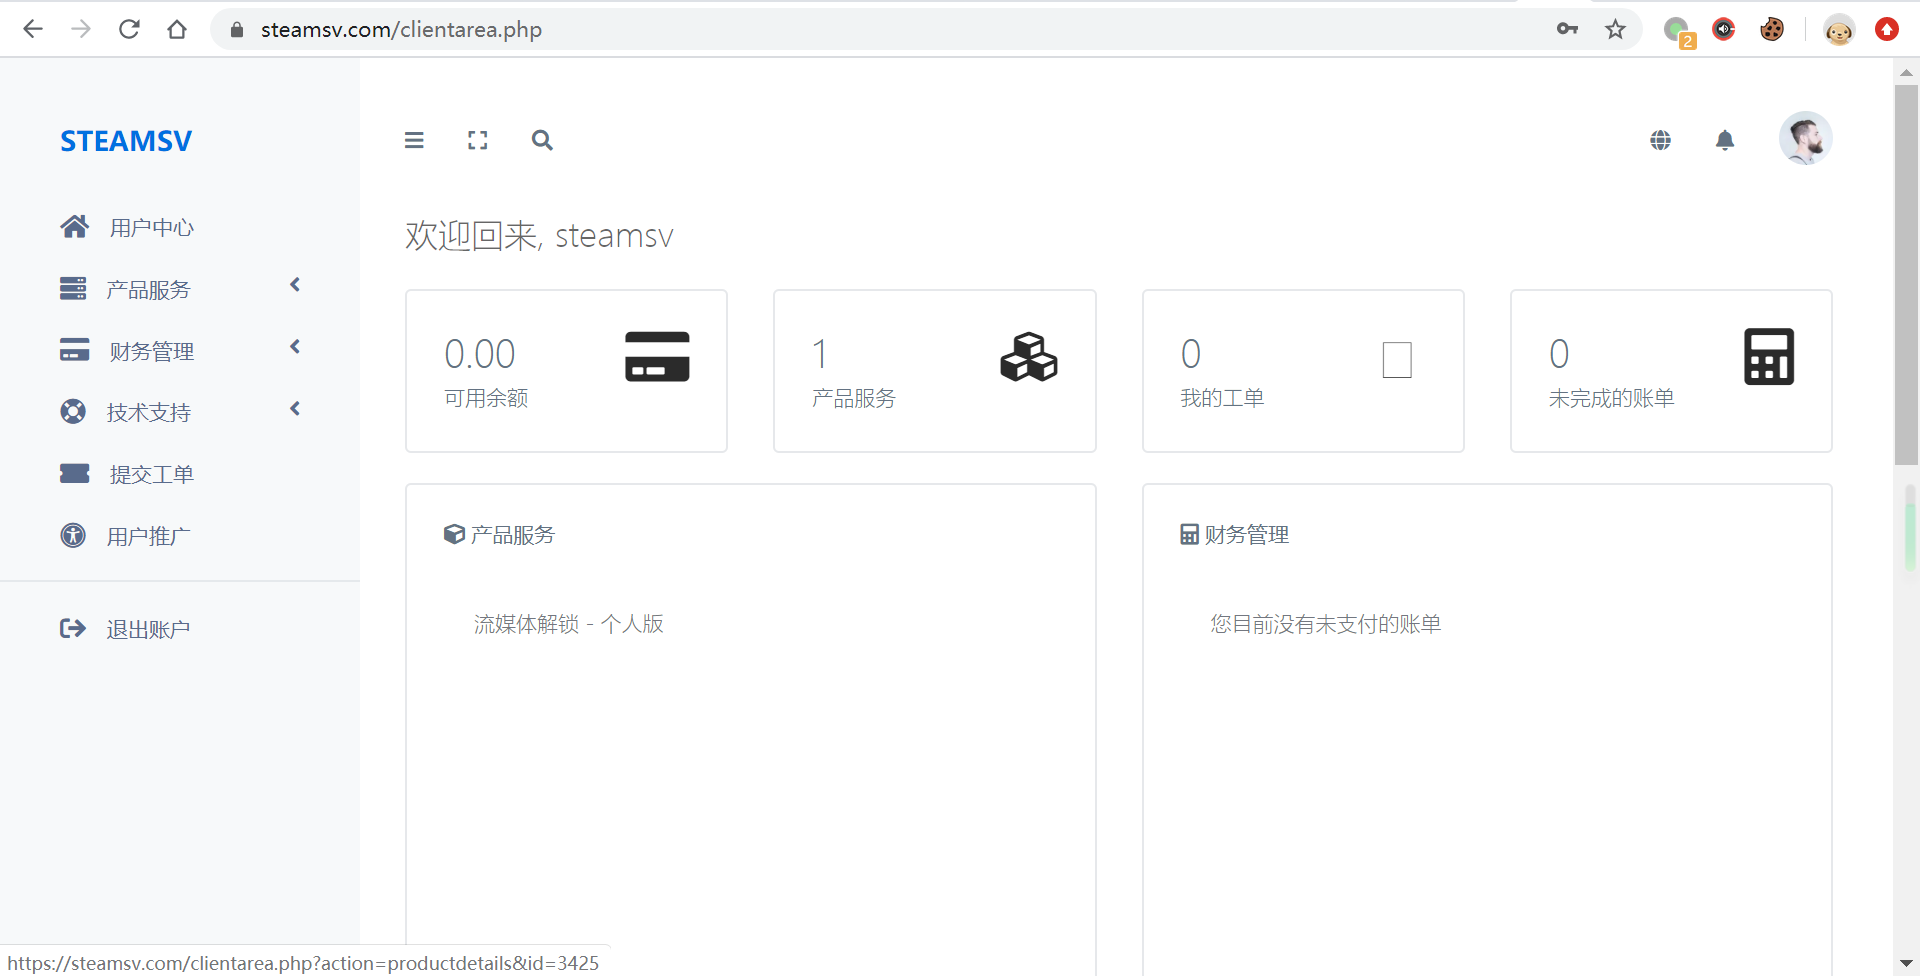The width and height of the screenshot is (1920, 976).
Task: Open the 我的工单 tickets card
Action: [x=1303, y=371]
